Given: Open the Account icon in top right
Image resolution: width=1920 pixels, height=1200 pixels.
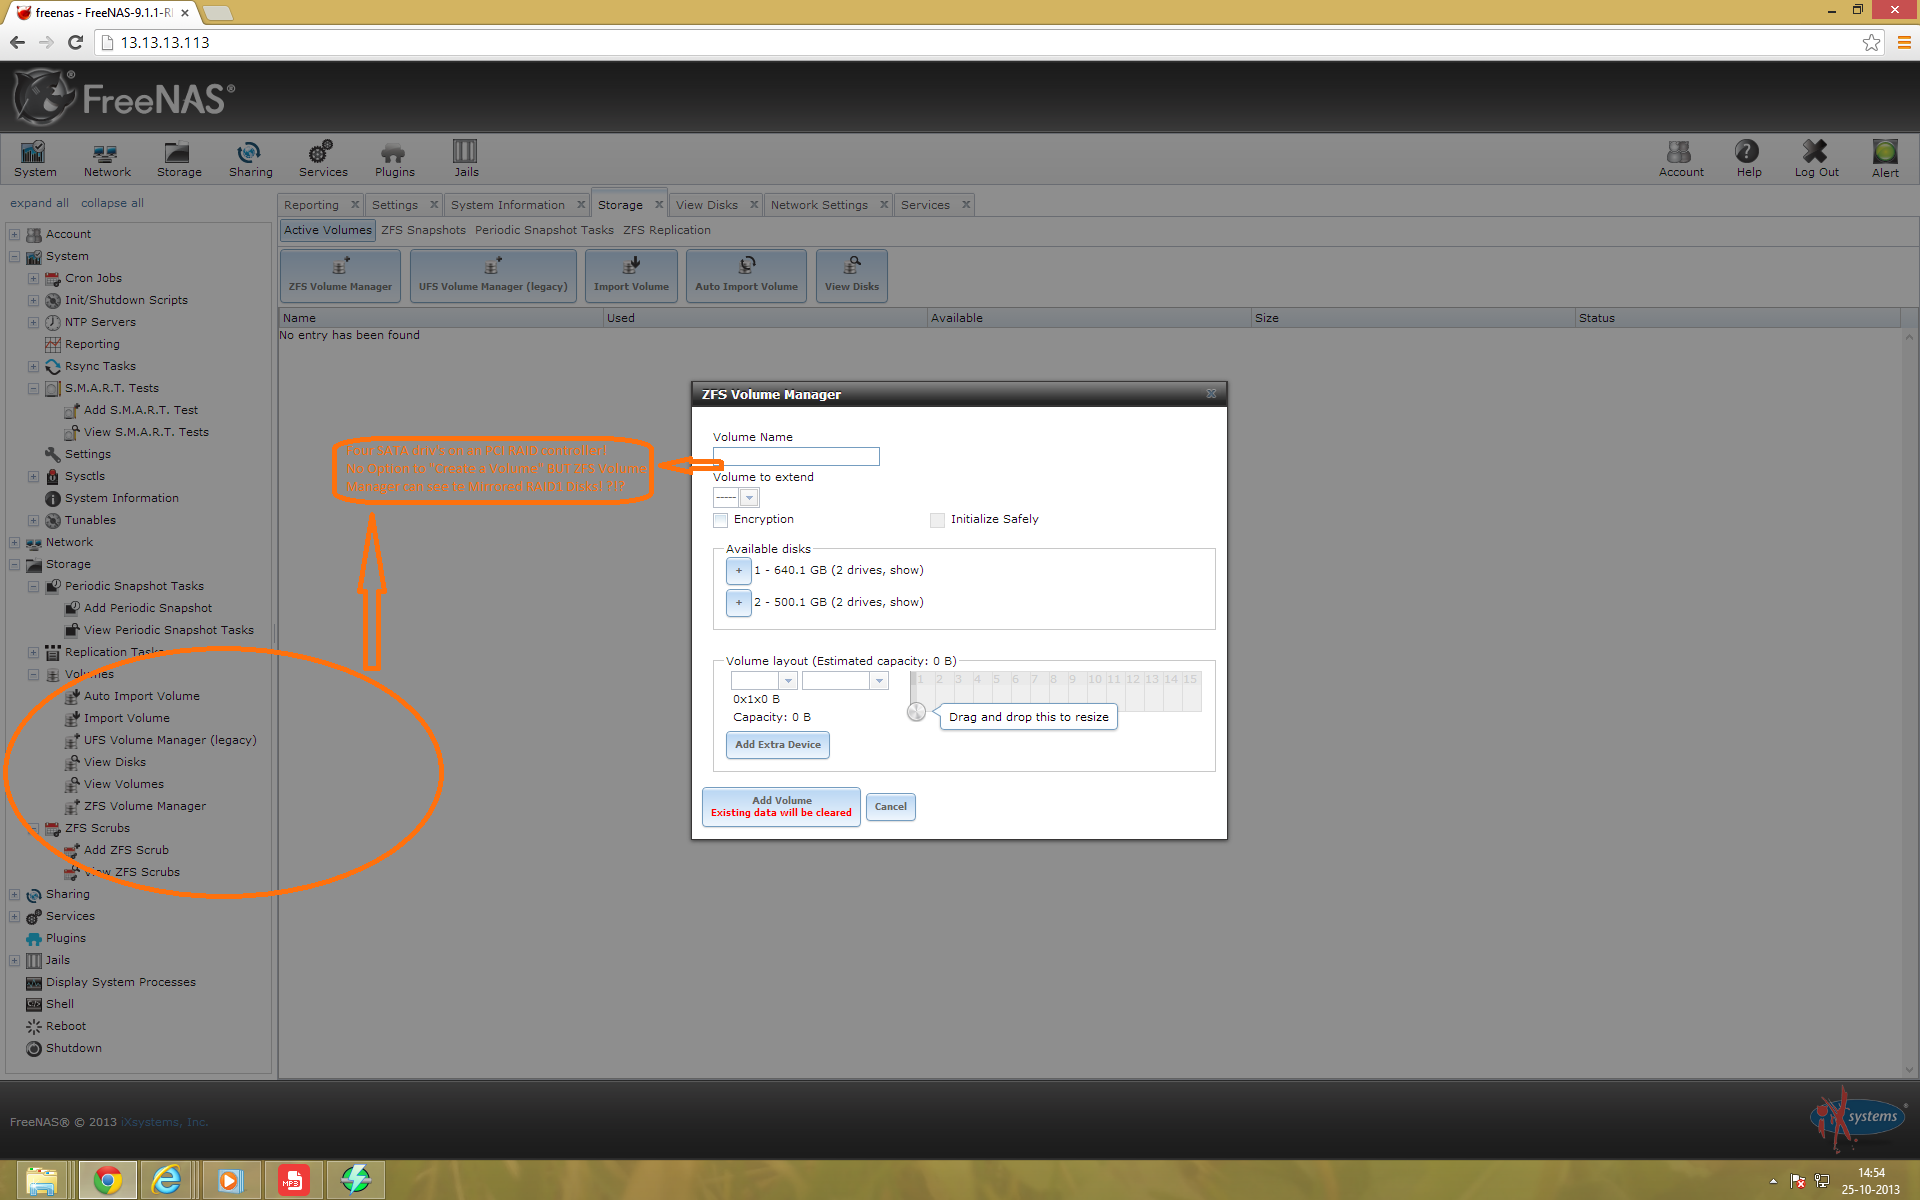Looking at the screenshot, I should pos(1681,159).
